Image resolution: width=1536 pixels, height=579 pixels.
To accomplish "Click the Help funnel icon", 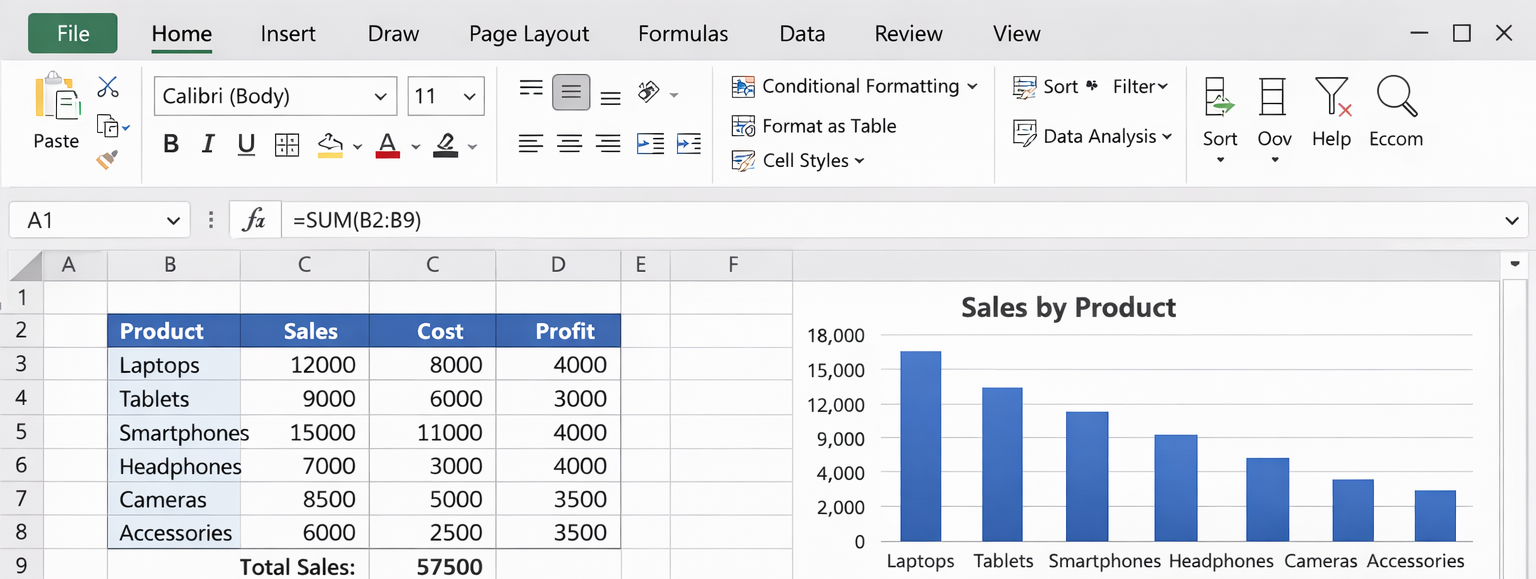I will pyautogui.click(x=1332, y=98).
